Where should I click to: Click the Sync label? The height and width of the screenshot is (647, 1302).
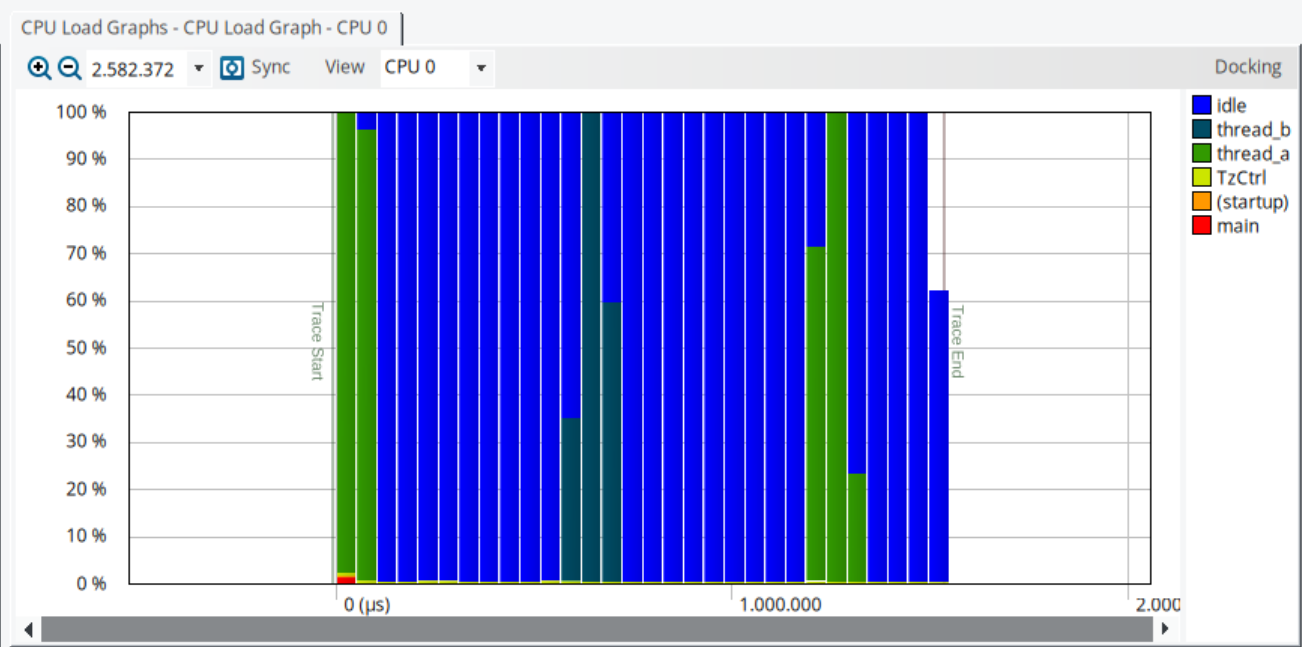tap(270, 67)
